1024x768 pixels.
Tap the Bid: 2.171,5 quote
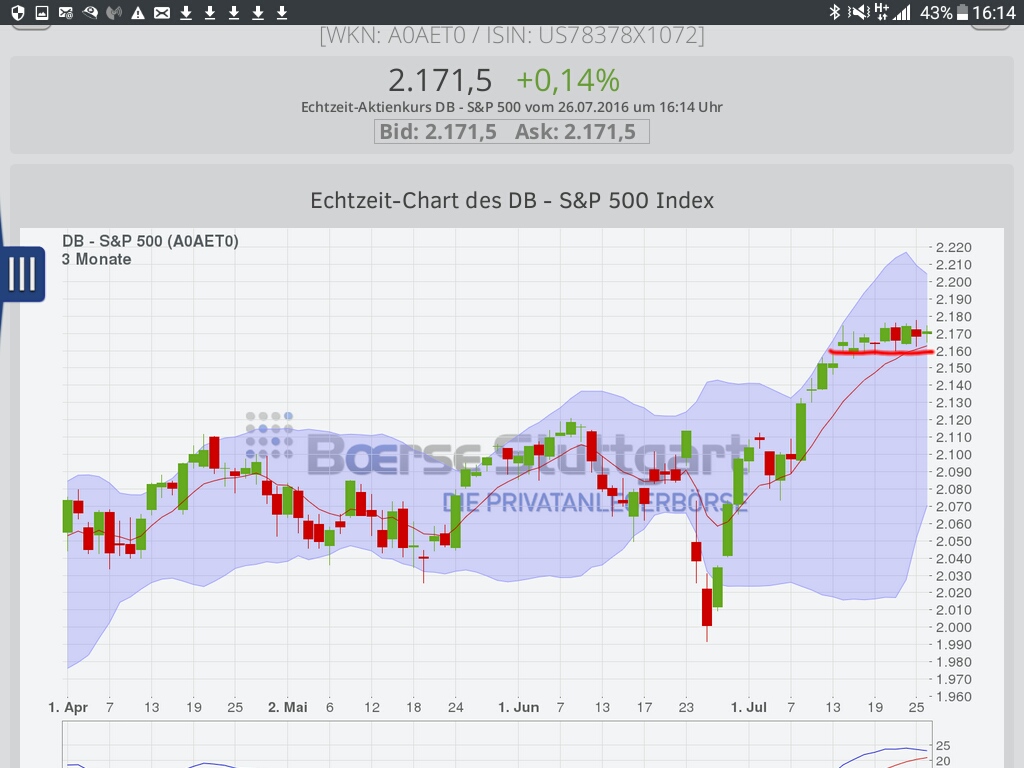tap(438, 132)
